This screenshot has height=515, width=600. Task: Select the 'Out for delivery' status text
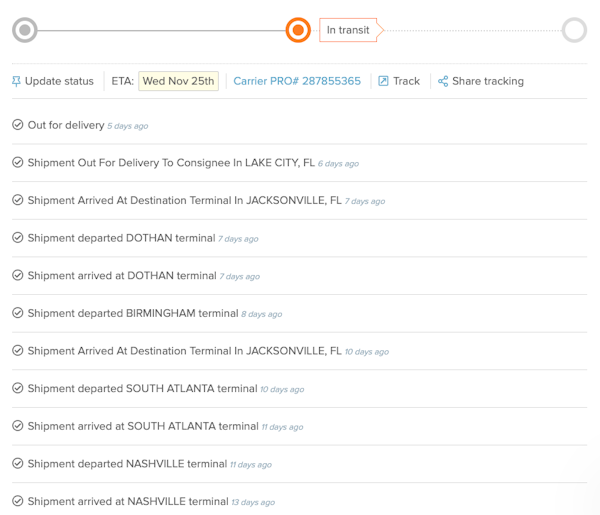[x=66, y=125]
